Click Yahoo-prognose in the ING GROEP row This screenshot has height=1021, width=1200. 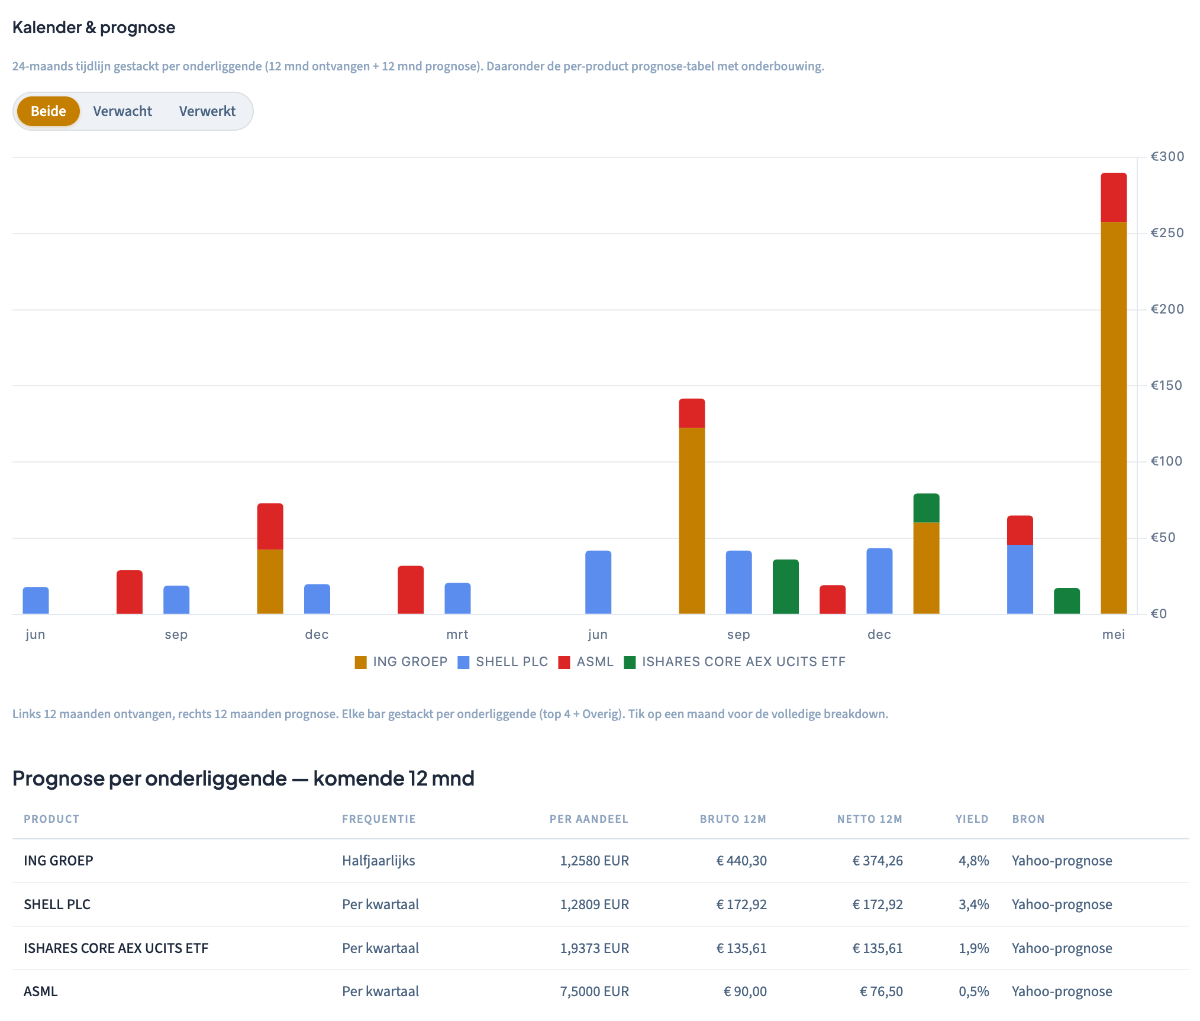(x=1062, y=861)
